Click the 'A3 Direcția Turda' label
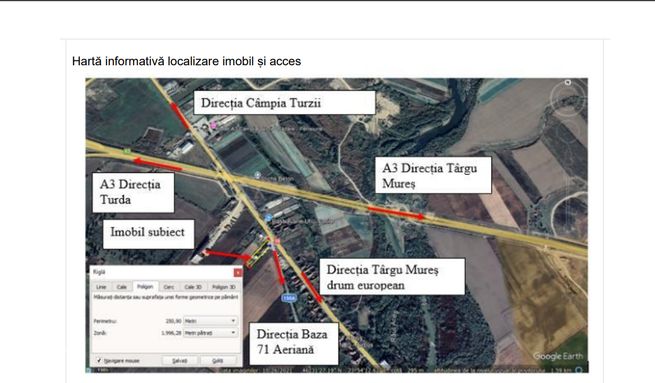 pos(133,192)
